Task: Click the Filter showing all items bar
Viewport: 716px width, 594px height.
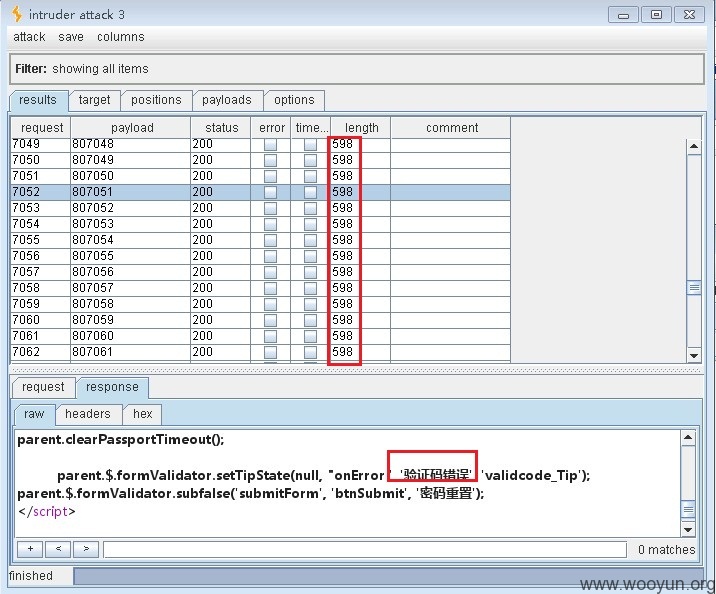Action: (x=356, y=69)
